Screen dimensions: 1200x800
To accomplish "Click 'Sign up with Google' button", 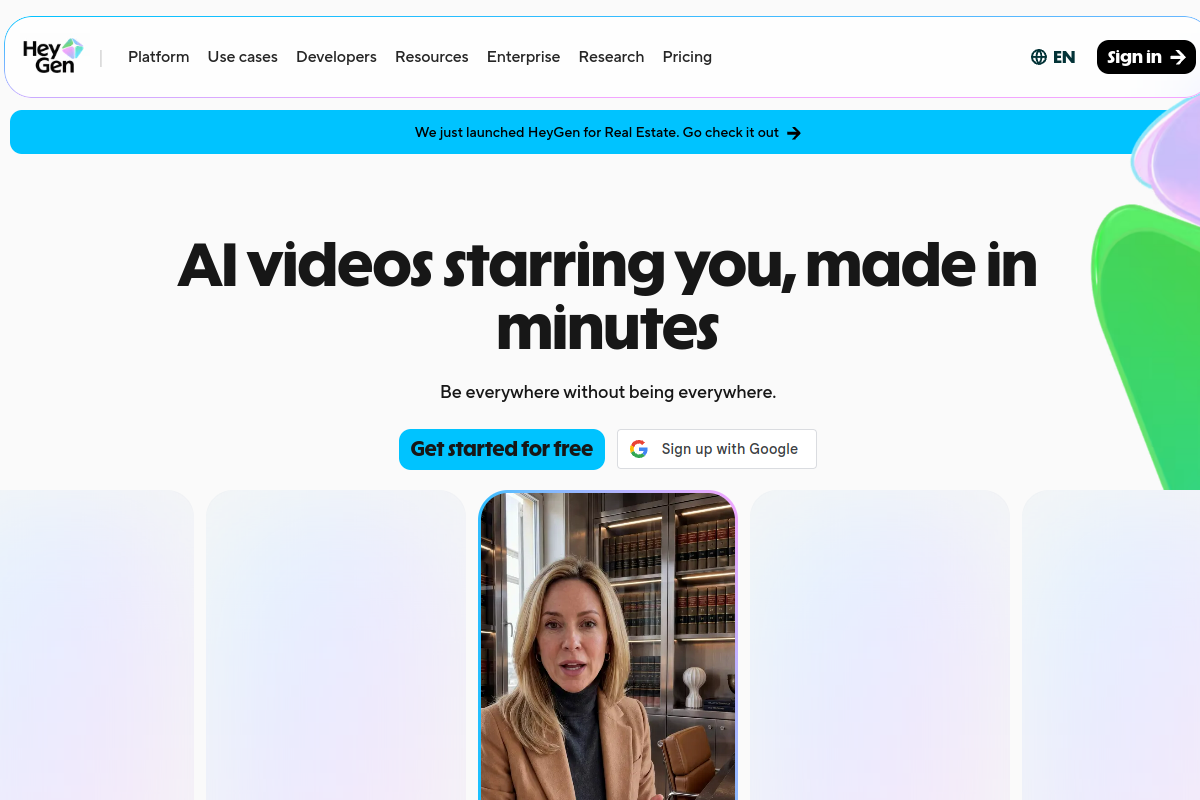I will [x=717, y=449].
